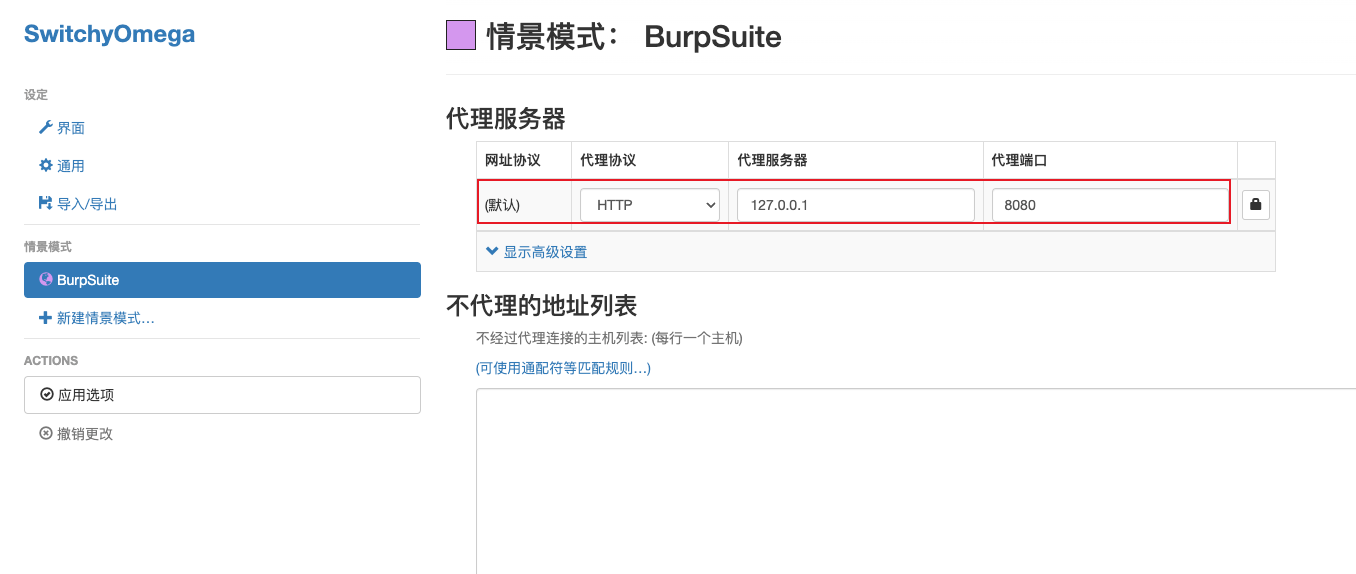Image resolution: width=1356 pixels, height=574 pixels.
Task: Click the SwitchyOmega logo title
Action: pos(109,34)
